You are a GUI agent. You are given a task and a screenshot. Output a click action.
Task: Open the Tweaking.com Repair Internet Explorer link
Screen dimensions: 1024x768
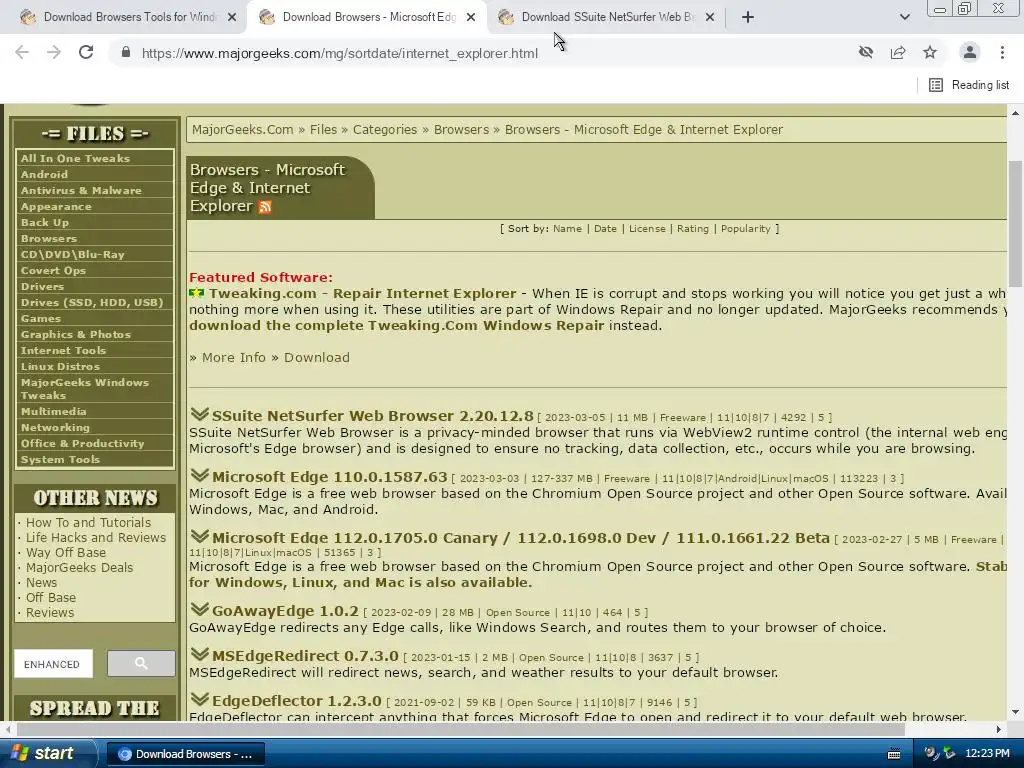(362, 293)
